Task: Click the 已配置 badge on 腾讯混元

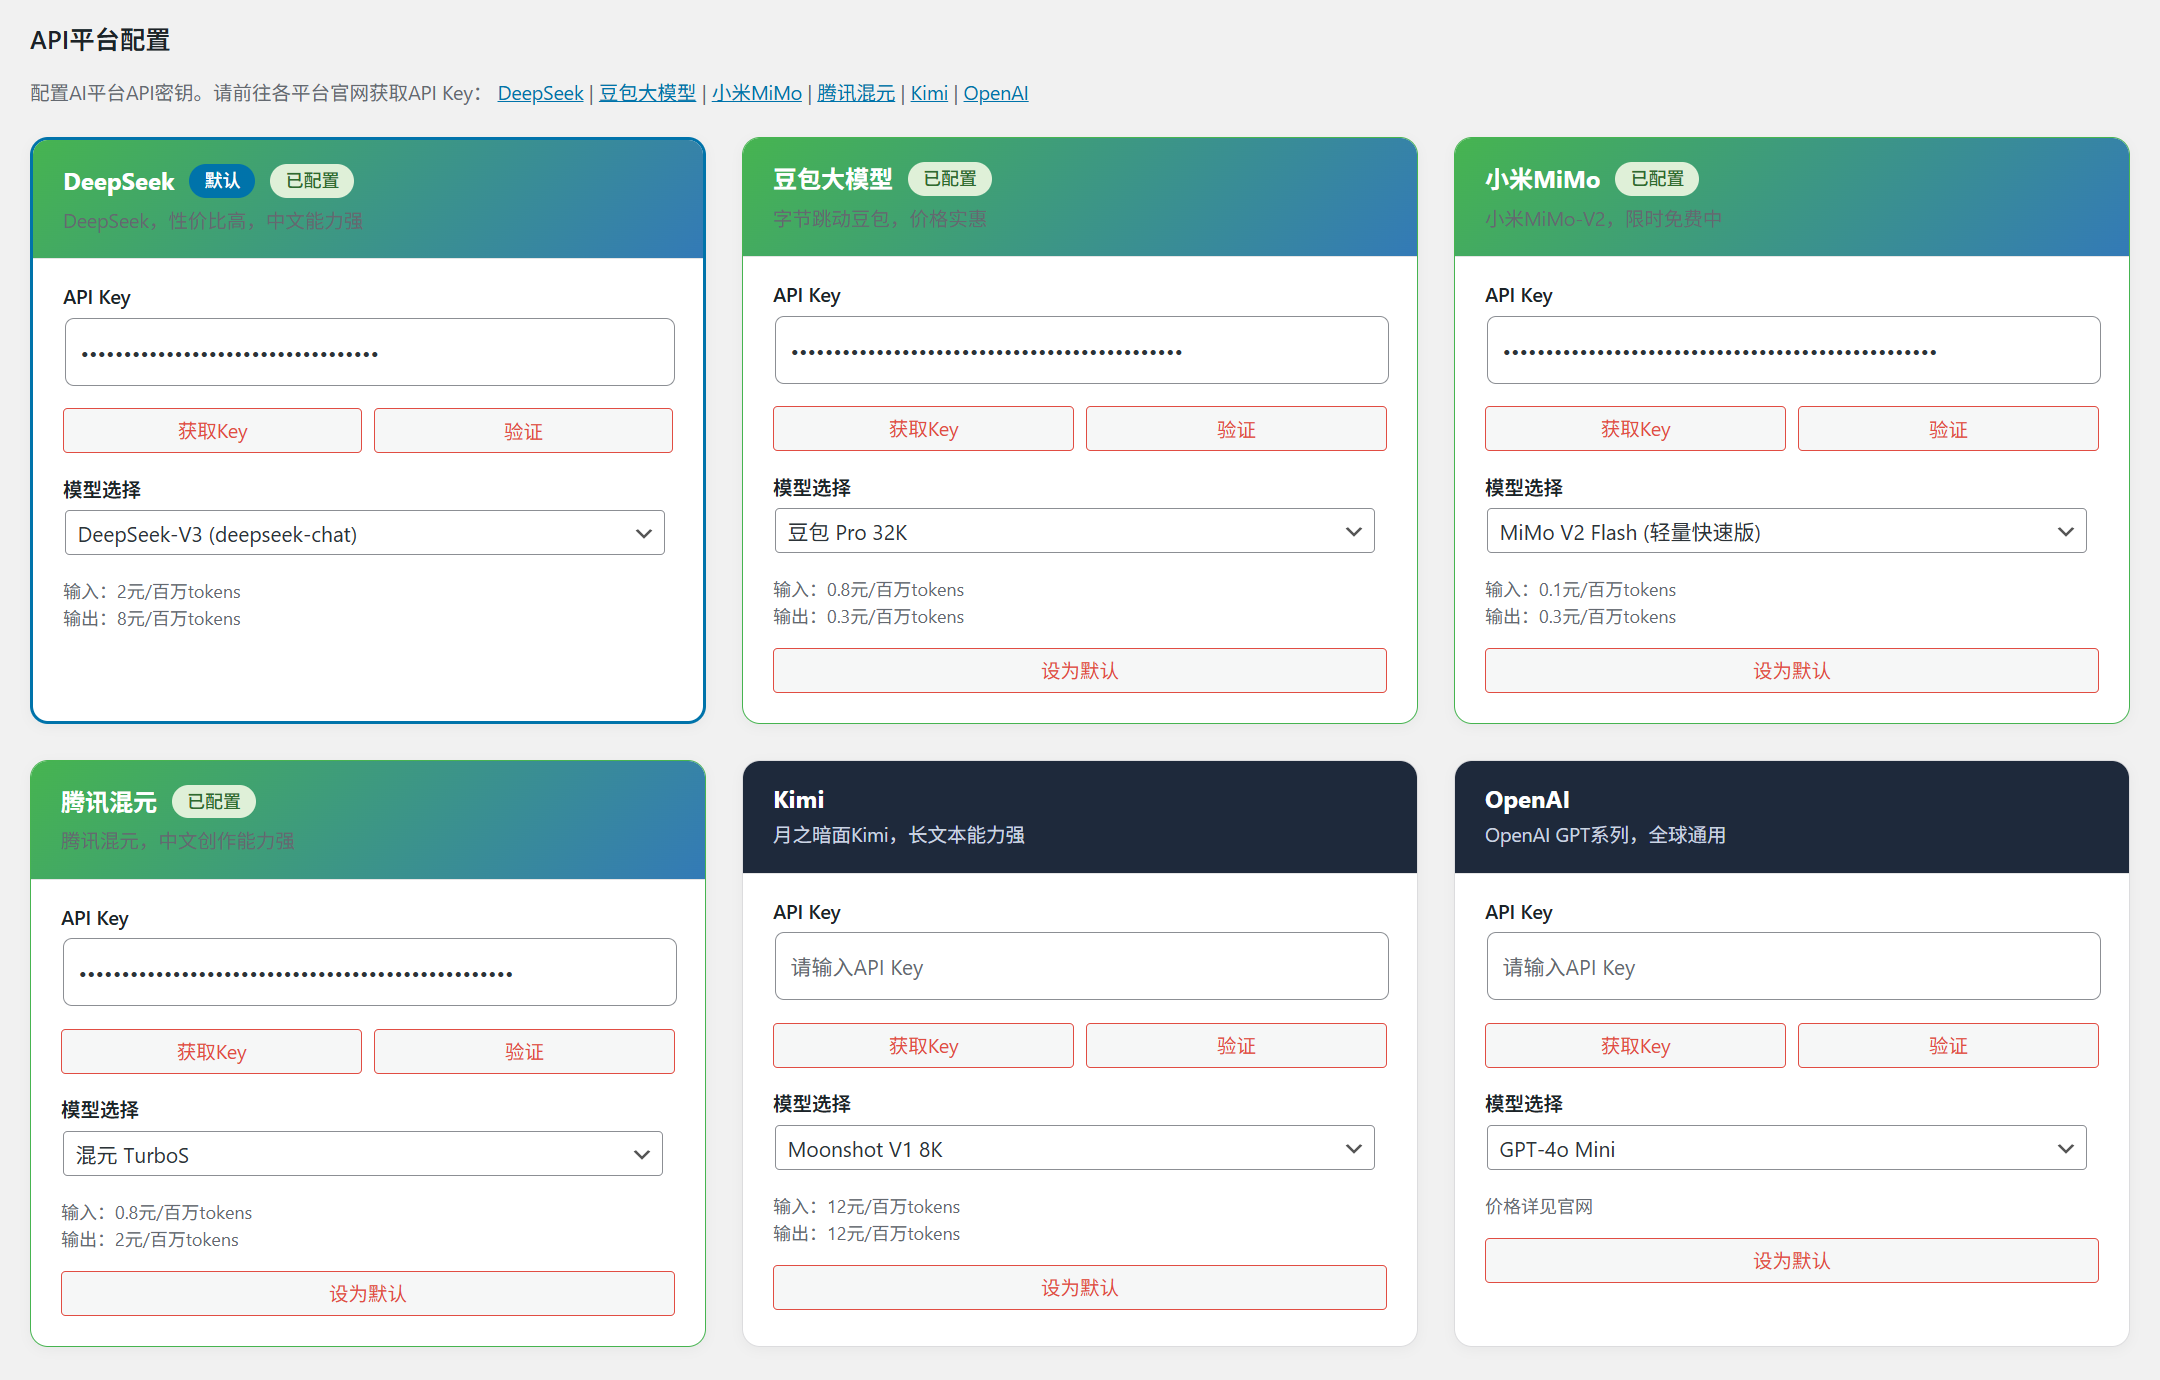Action: point(214,802)
